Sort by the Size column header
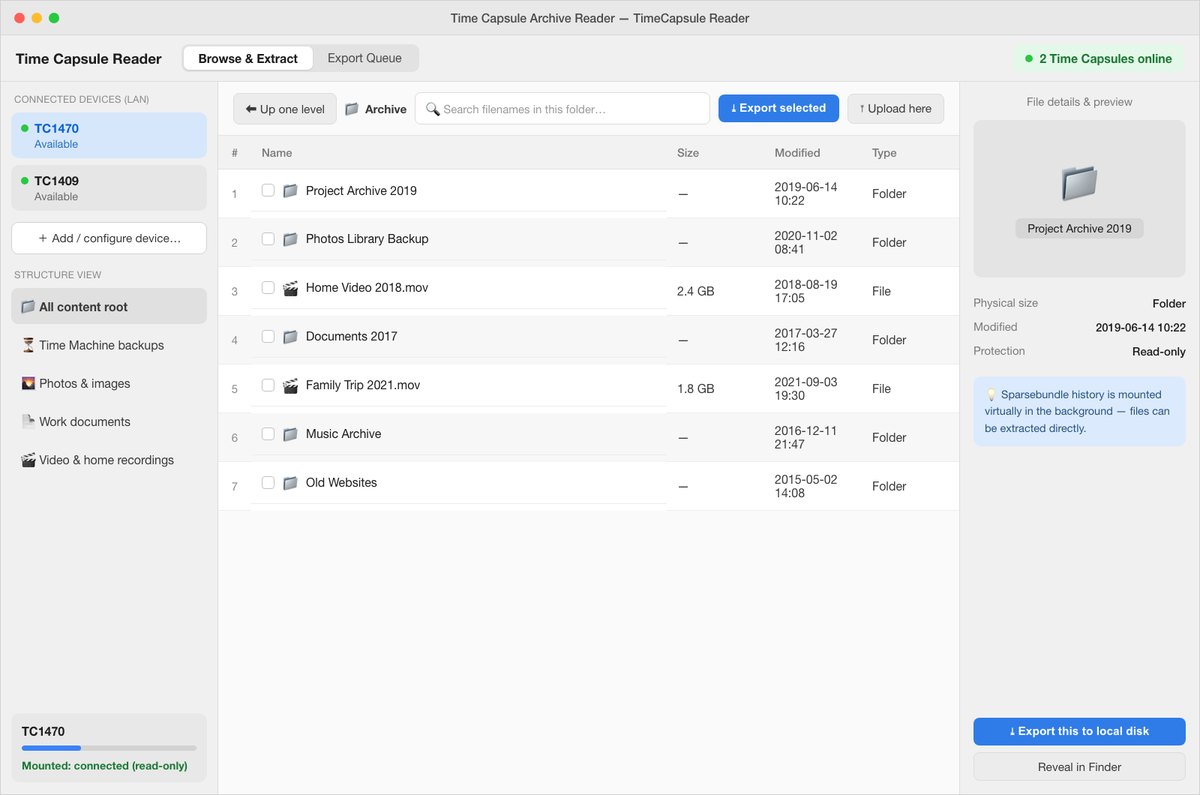Screen dimensions: 1200x795 point(688,153)
